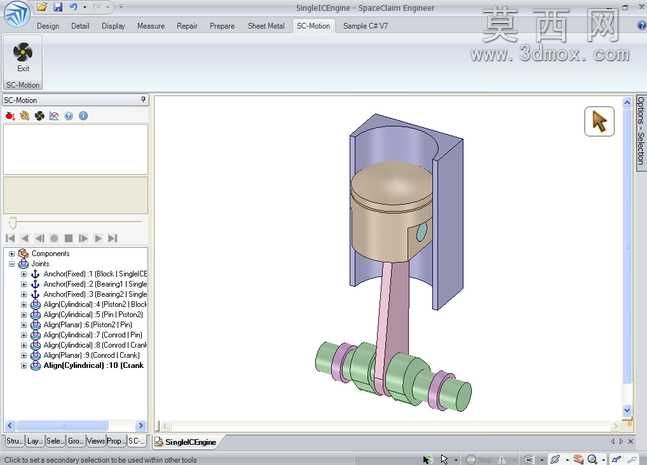Screen dimensions: 647x465
Task: Open the Layers panel tab
Action: pos(34,441)
